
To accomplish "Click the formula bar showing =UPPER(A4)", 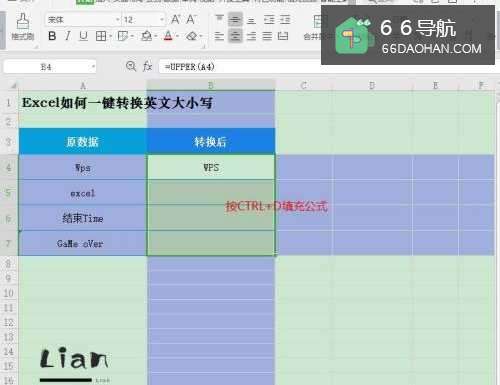I will [239, 67].
